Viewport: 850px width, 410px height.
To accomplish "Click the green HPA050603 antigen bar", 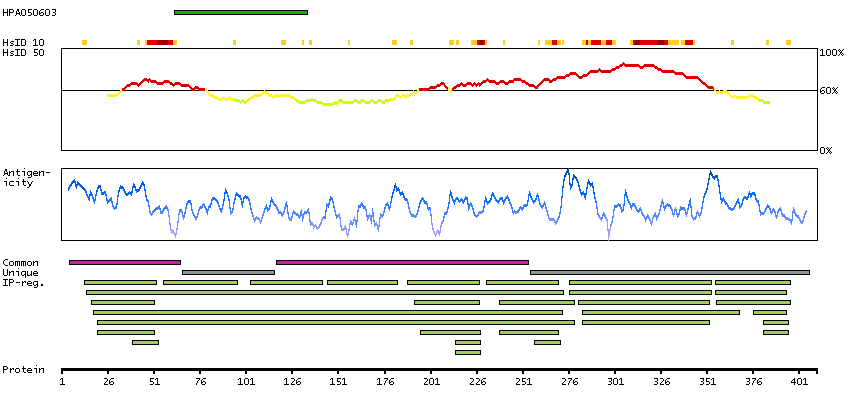I will point(240,12).
